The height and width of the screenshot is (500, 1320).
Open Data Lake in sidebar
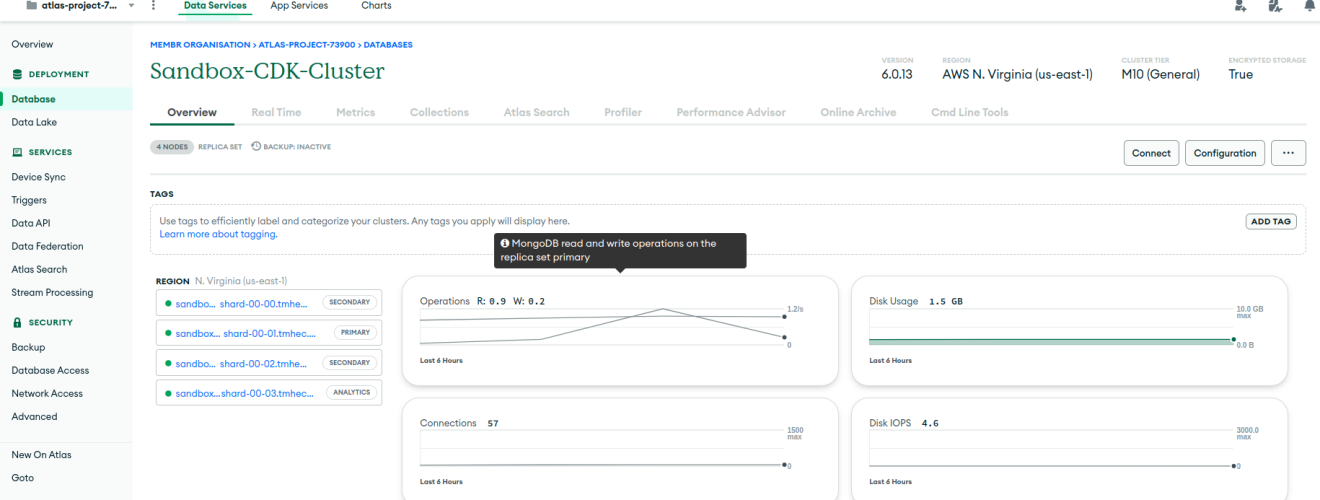pyautogui.click(x=34, y=122)
